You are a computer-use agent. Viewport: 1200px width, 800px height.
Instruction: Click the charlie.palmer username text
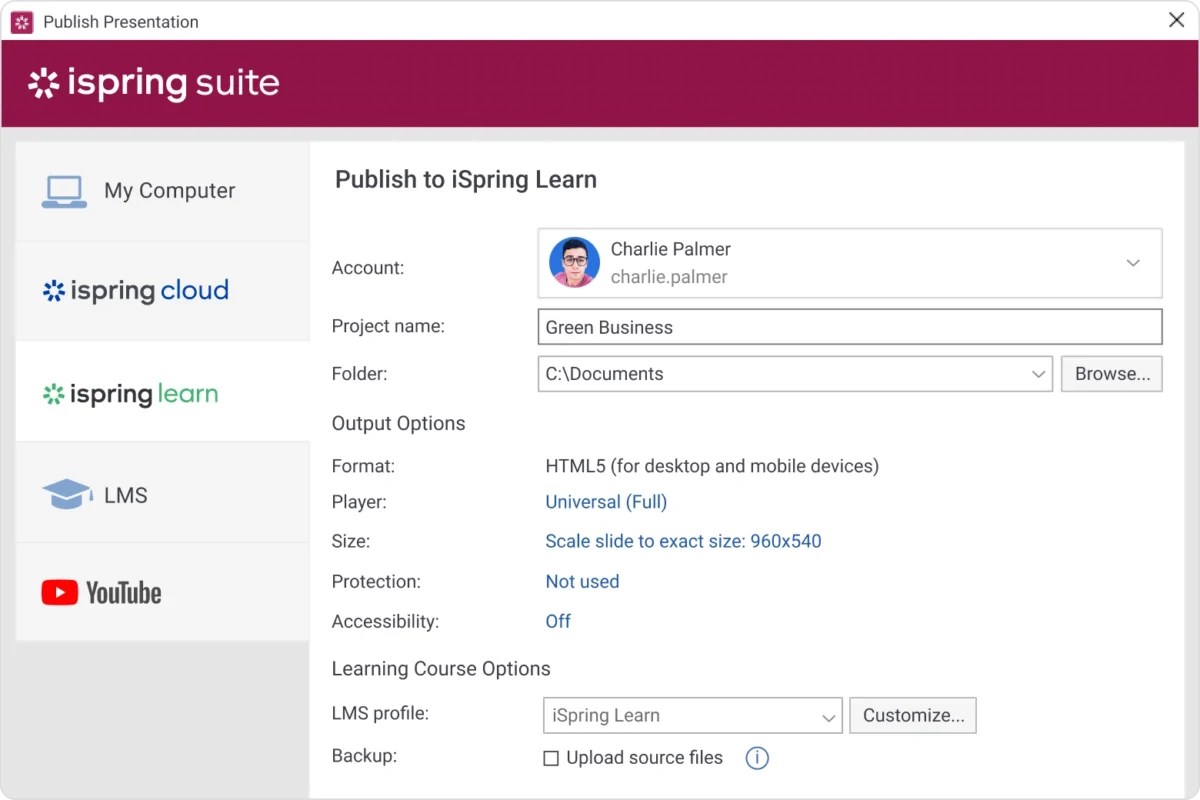[669, 277]
